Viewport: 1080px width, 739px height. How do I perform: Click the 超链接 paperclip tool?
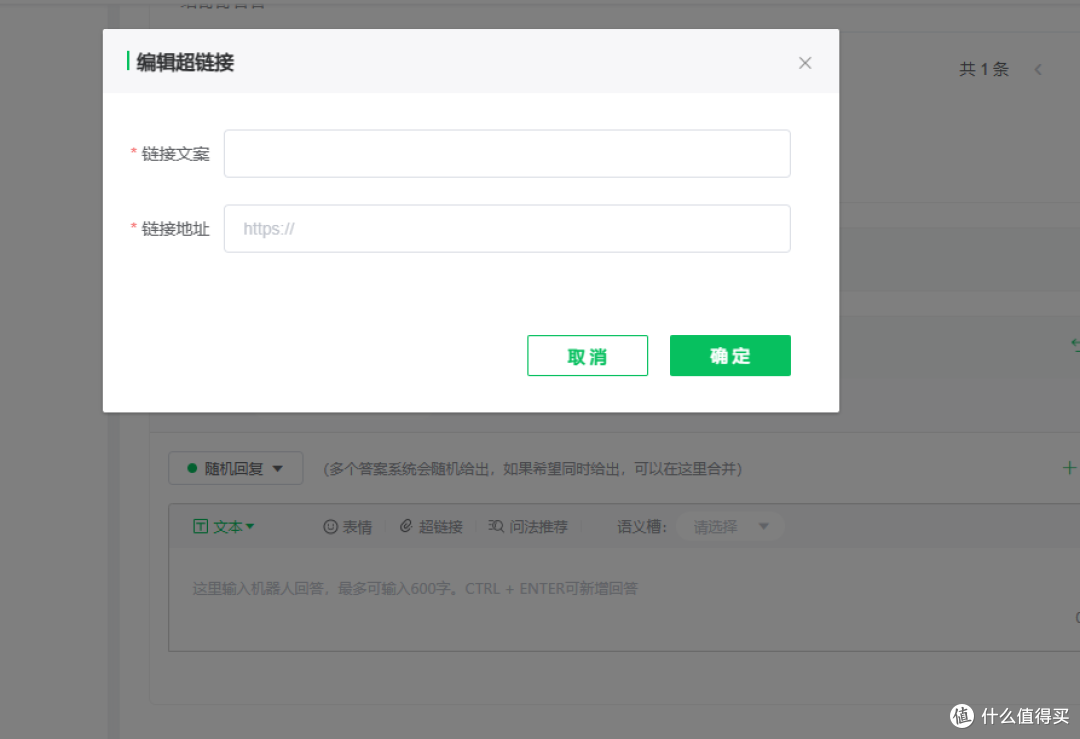pyautogui.click(x=431, y=527)
